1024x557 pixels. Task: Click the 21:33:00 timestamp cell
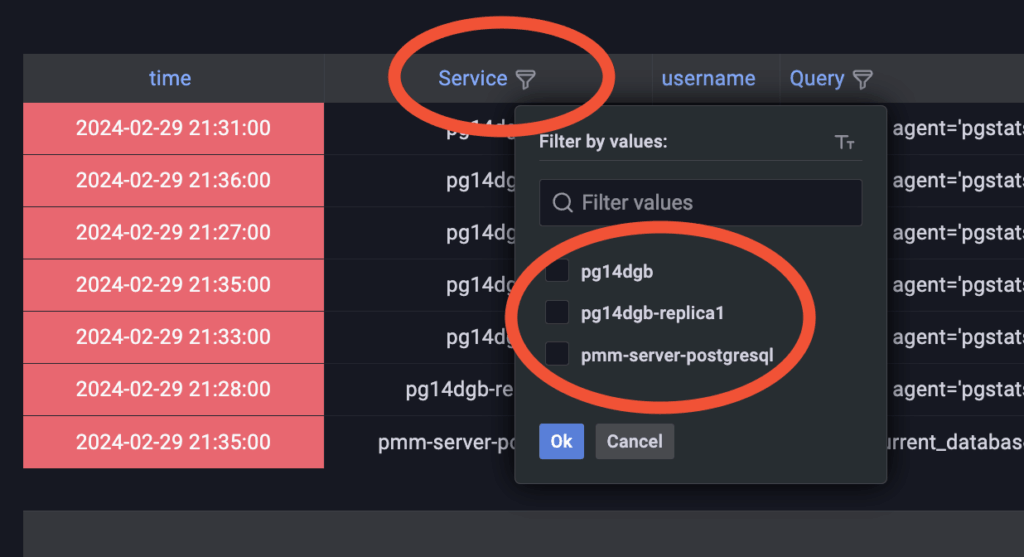[x=173, y=337]
